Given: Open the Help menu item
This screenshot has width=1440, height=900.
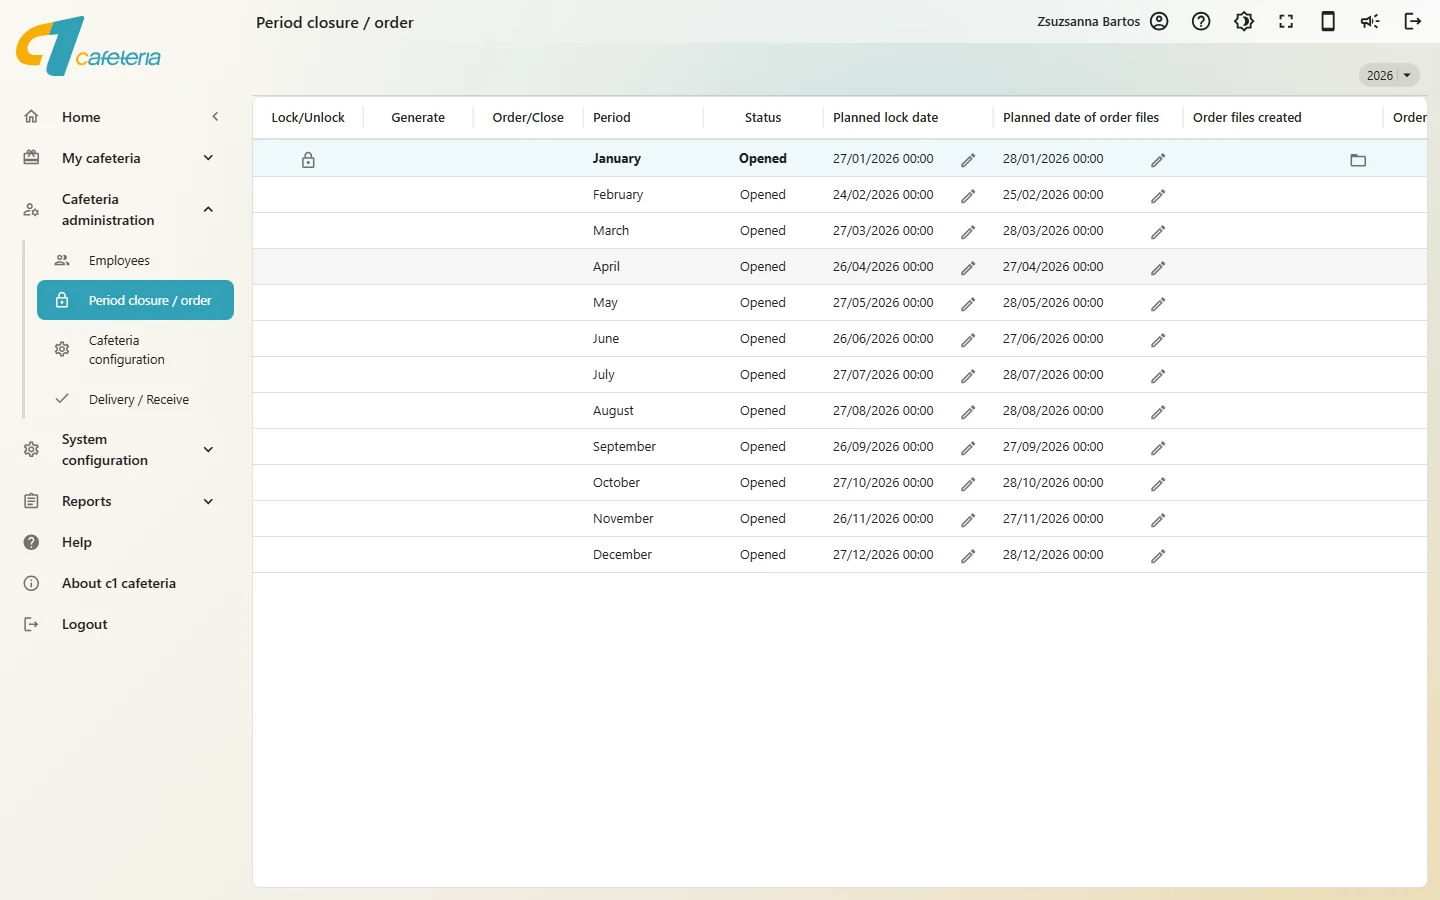Looking at the screenshot, I should point(77,542).
